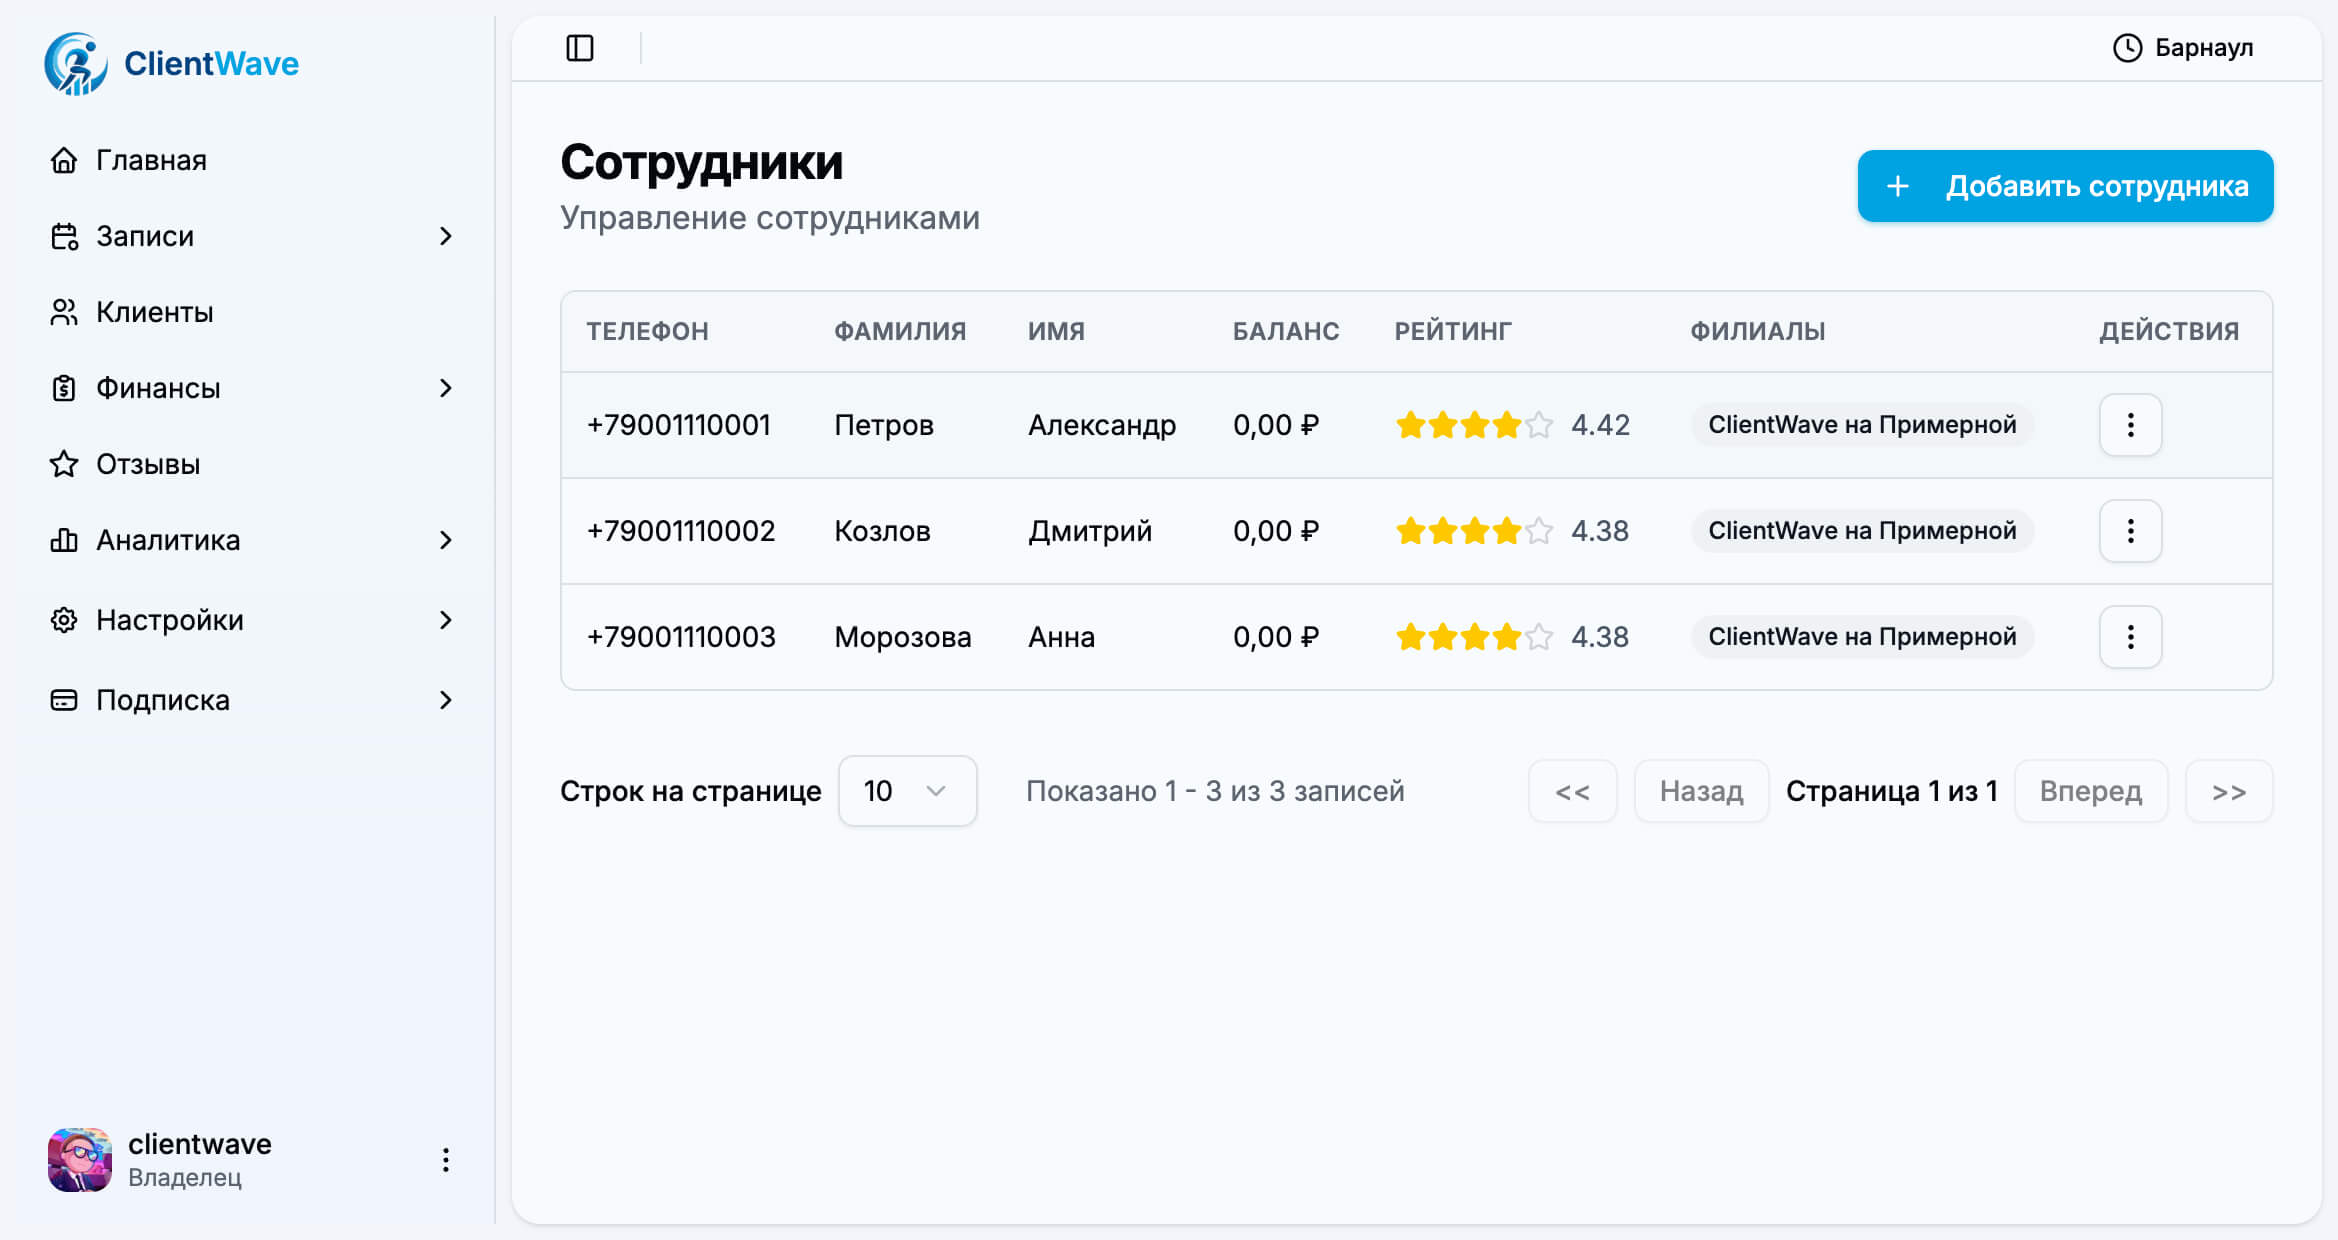Click the Записи calendar icon
Screen dimensions: 2338x1240
click(63, 236)
